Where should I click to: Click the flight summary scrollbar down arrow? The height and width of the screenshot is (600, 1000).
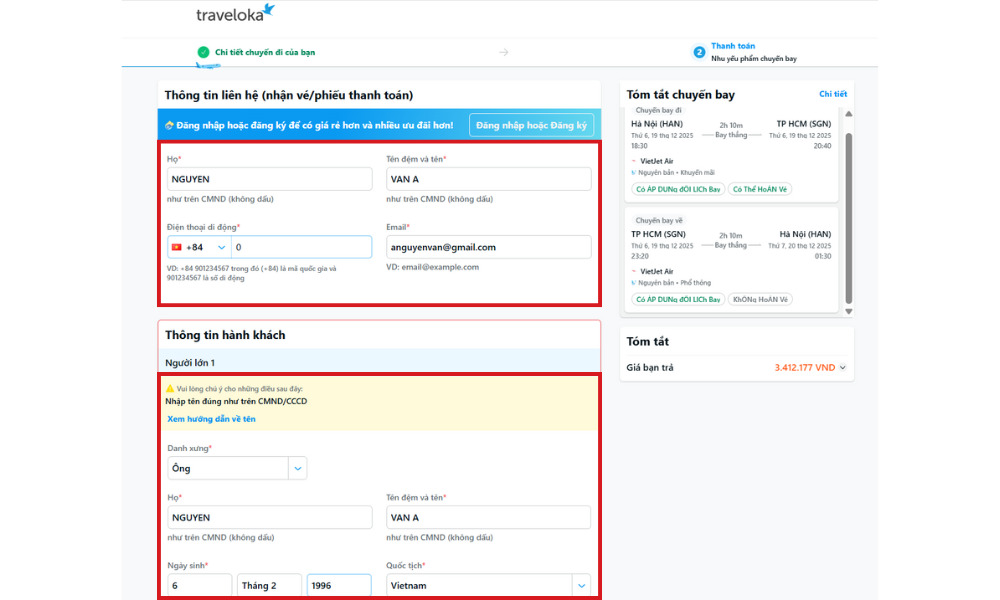849,311
